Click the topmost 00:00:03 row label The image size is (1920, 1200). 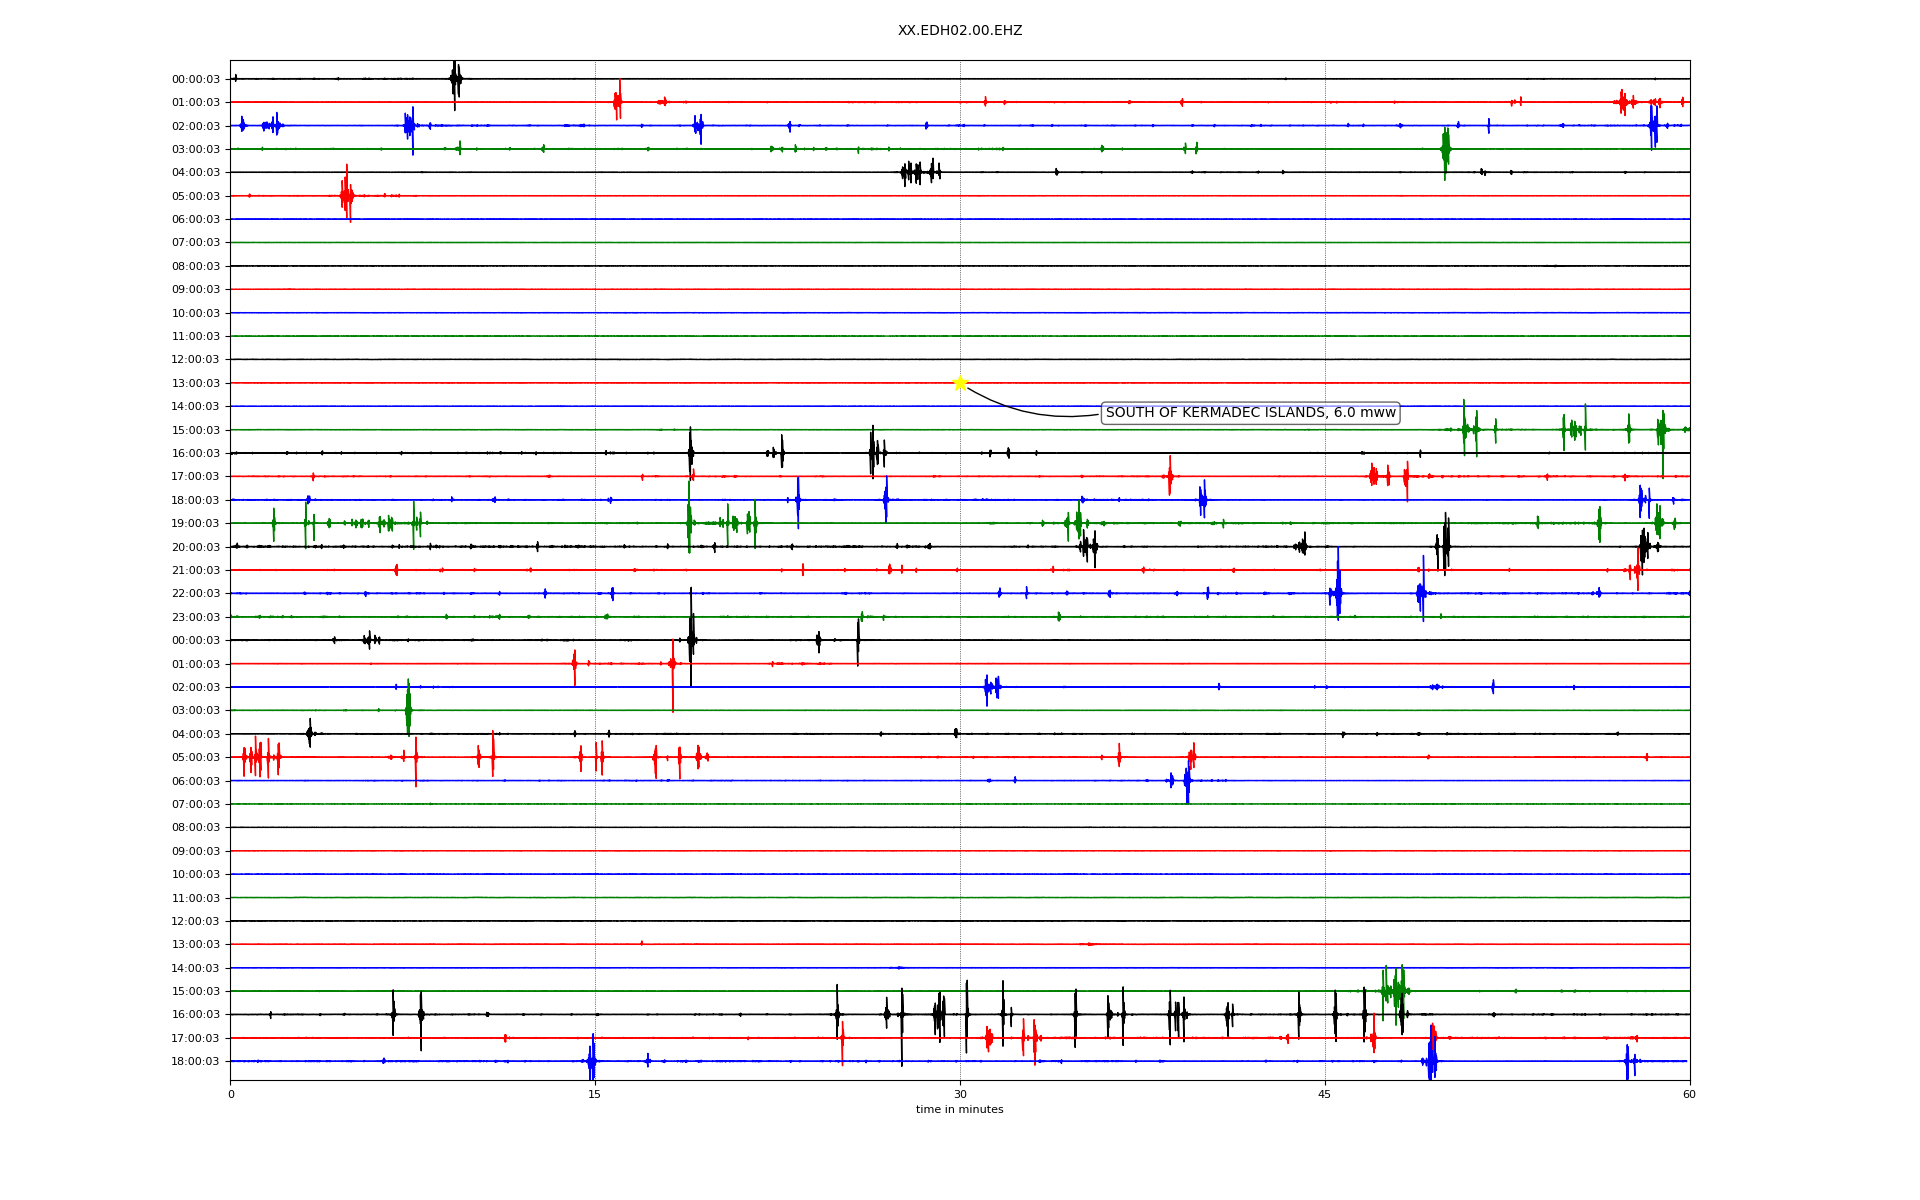coord(195,79)
